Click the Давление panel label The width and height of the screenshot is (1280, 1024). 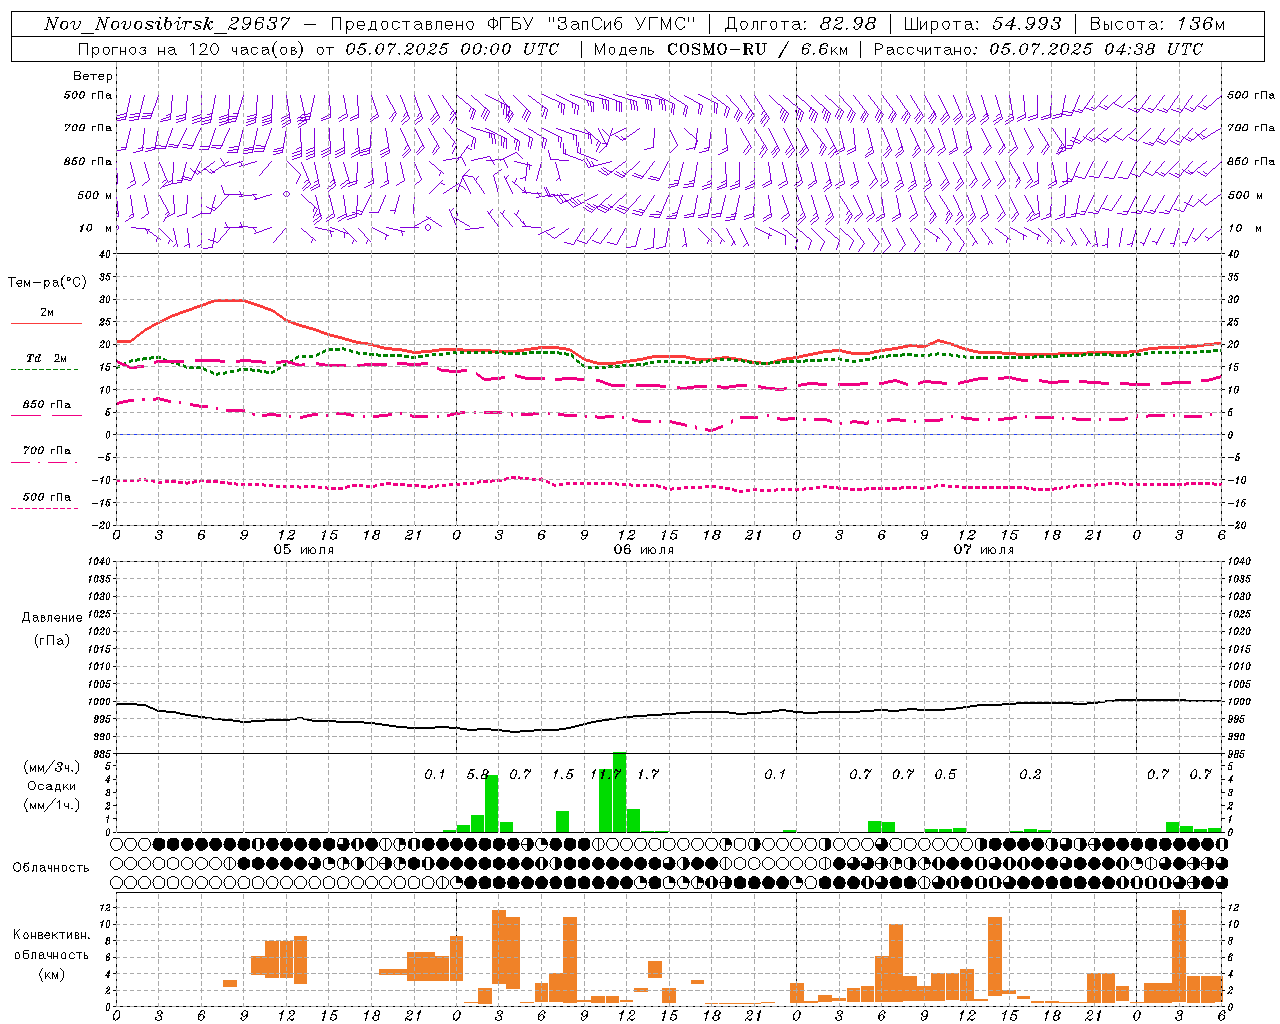[x=52, y=618]
